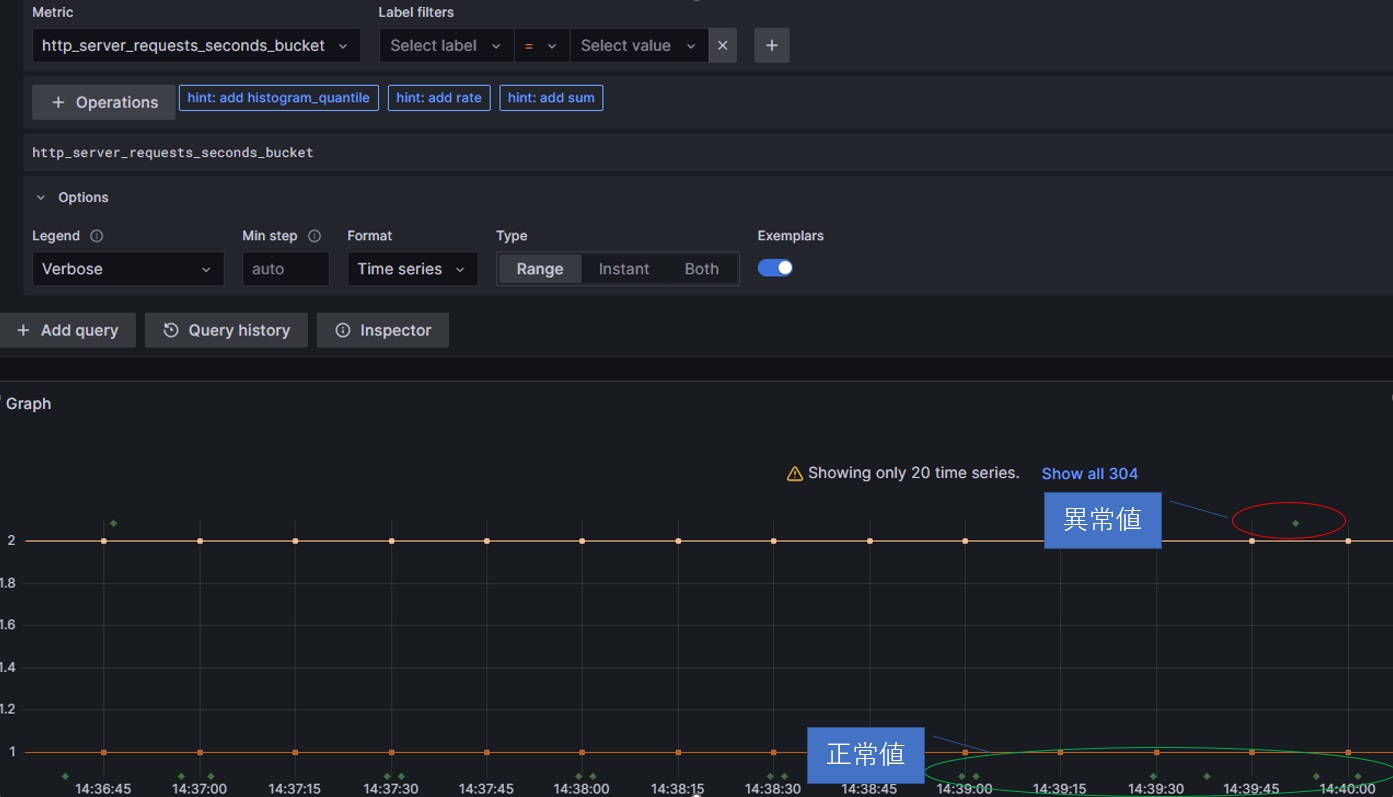
Task: Click the 14:38:45 time axis label
Action: coord(869,789)
